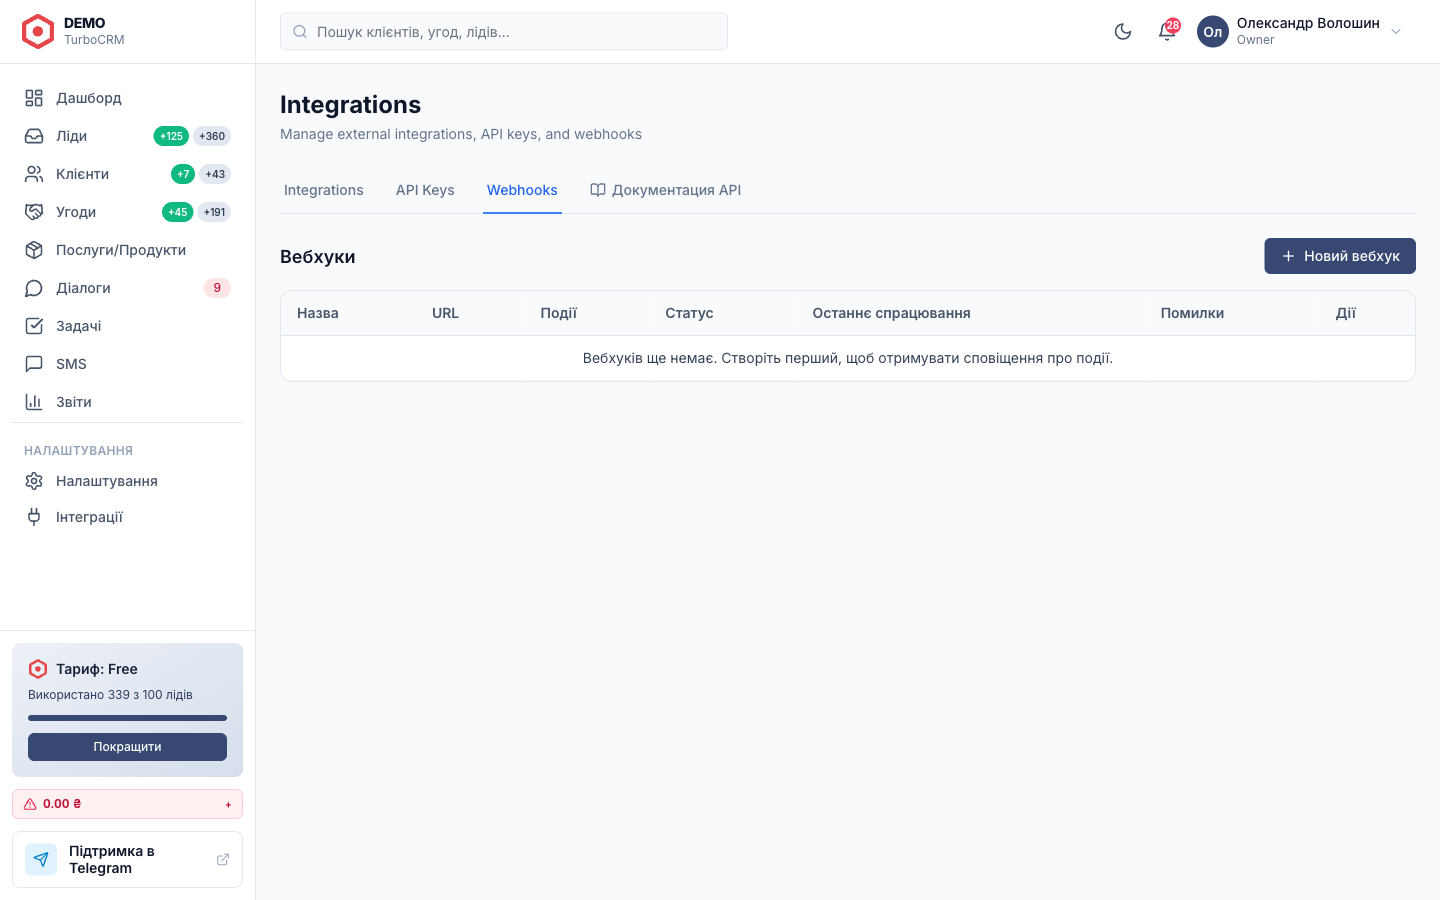
Task: Click the user avatar Ол
Action: click(1213, 31)
